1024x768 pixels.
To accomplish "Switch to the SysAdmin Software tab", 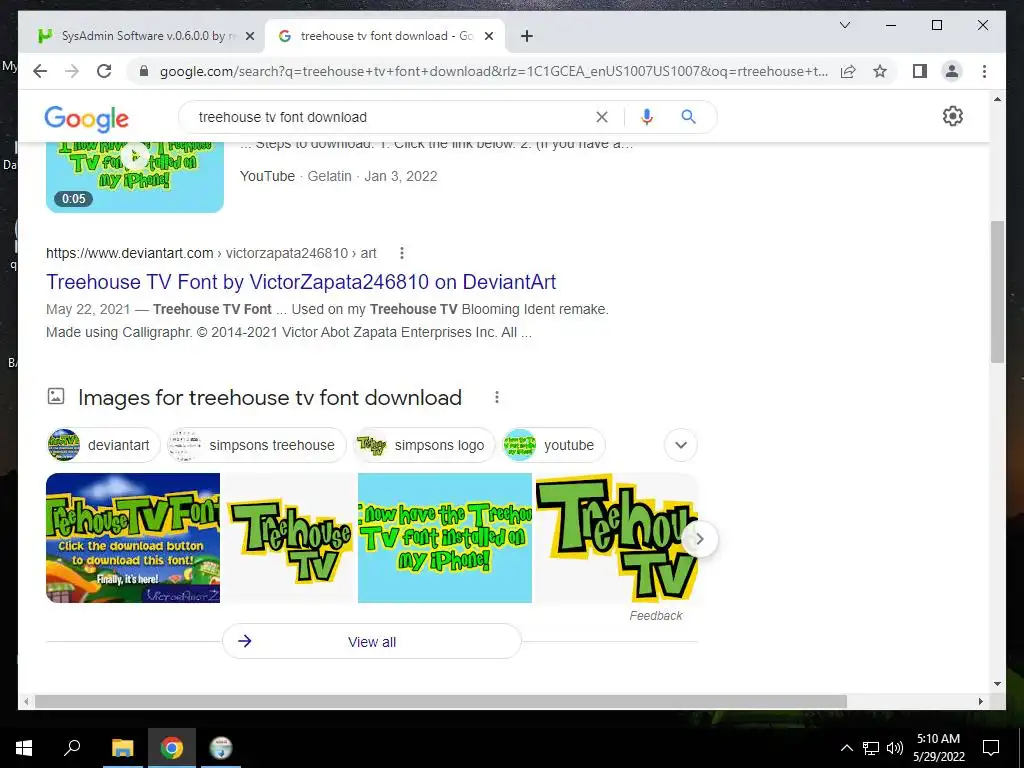I will coord(142,36).
